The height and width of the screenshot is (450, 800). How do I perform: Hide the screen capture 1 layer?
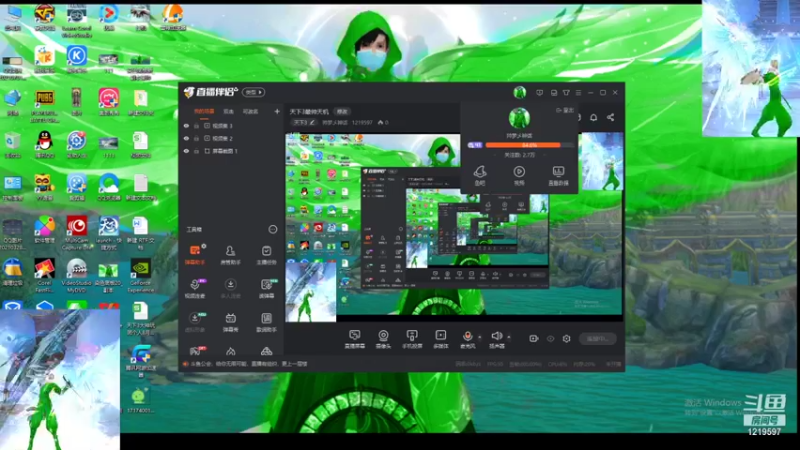coord(186,151)
